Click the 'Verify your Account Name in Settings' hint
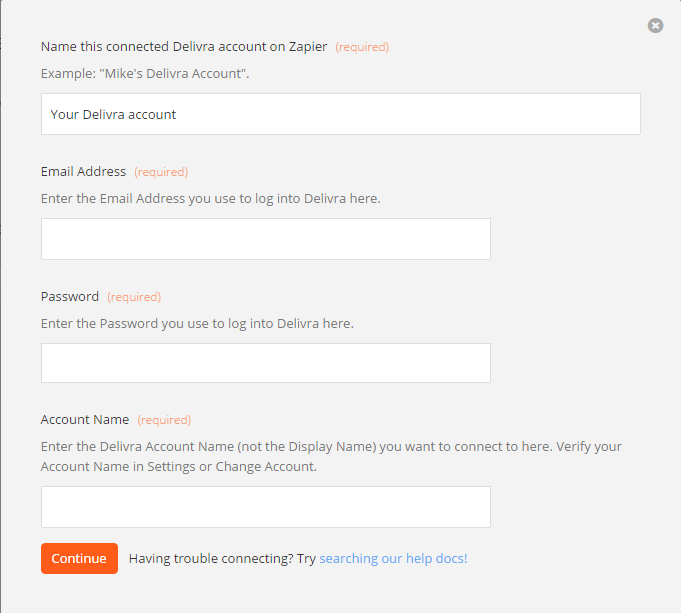Screen dimensions: 681x613 pos(331,456)
